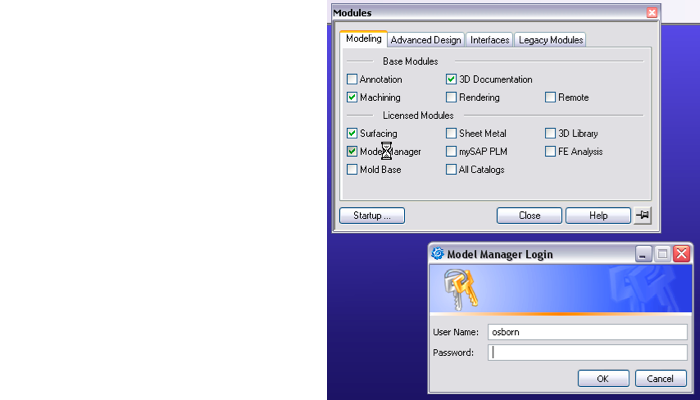Open the Interfaces tab
The height and width of the screenshot is (400, 700).
point(489,40)
